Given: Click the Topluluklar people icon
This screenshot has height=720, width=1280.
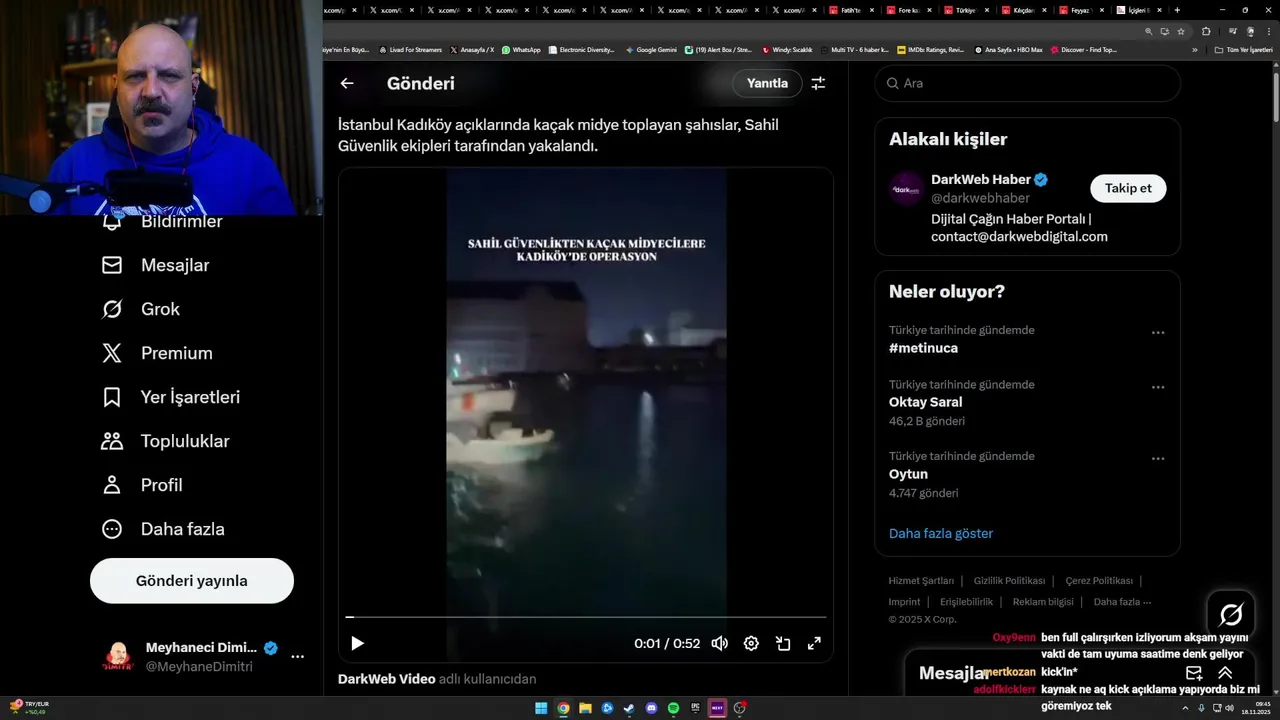Looking at the screenshot, I should click(112, 441).
